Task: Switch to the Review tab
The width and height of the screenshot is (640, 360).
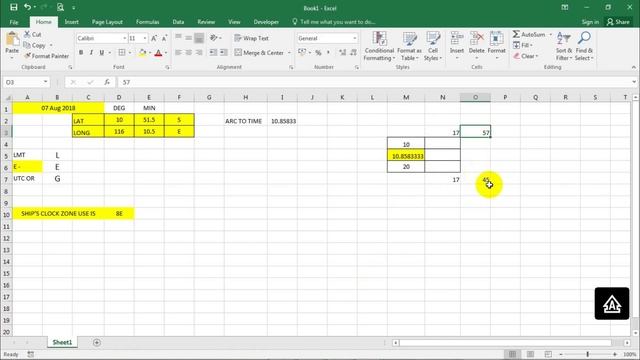Action: pyautogui.click(x=206, y=22)
